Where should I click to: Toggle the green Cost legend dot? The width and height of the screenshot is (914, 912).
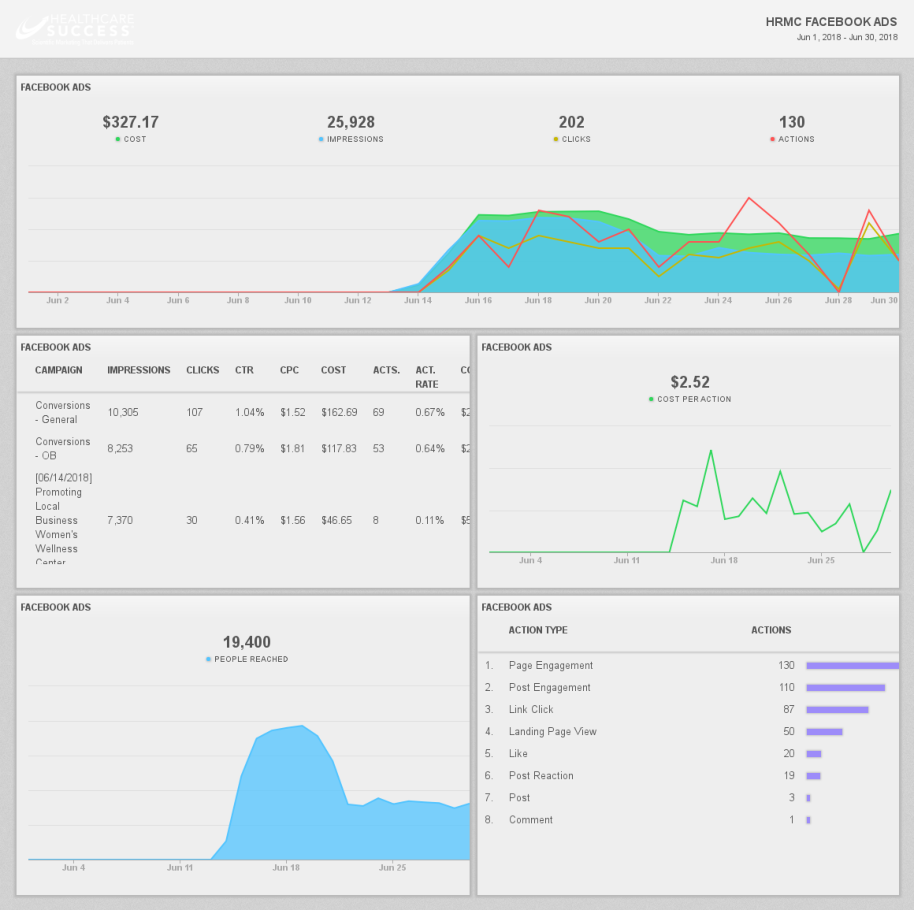[x=118, y=139]
